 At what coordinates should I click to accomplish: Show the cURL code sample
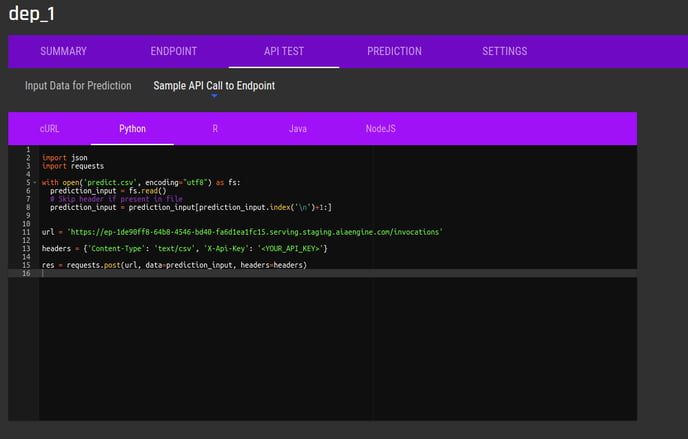point(50,128)
